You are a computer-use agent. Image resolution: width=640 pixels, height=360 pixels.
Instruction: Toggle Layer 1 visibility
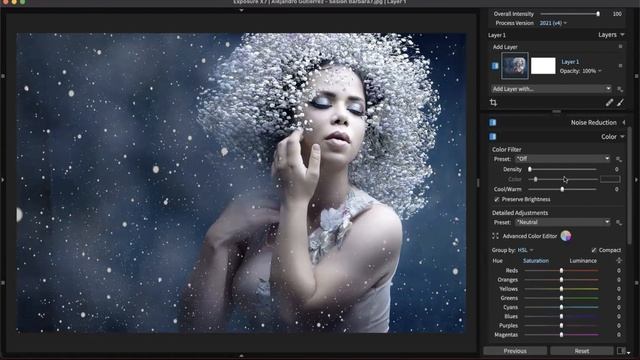click(495, 66)
